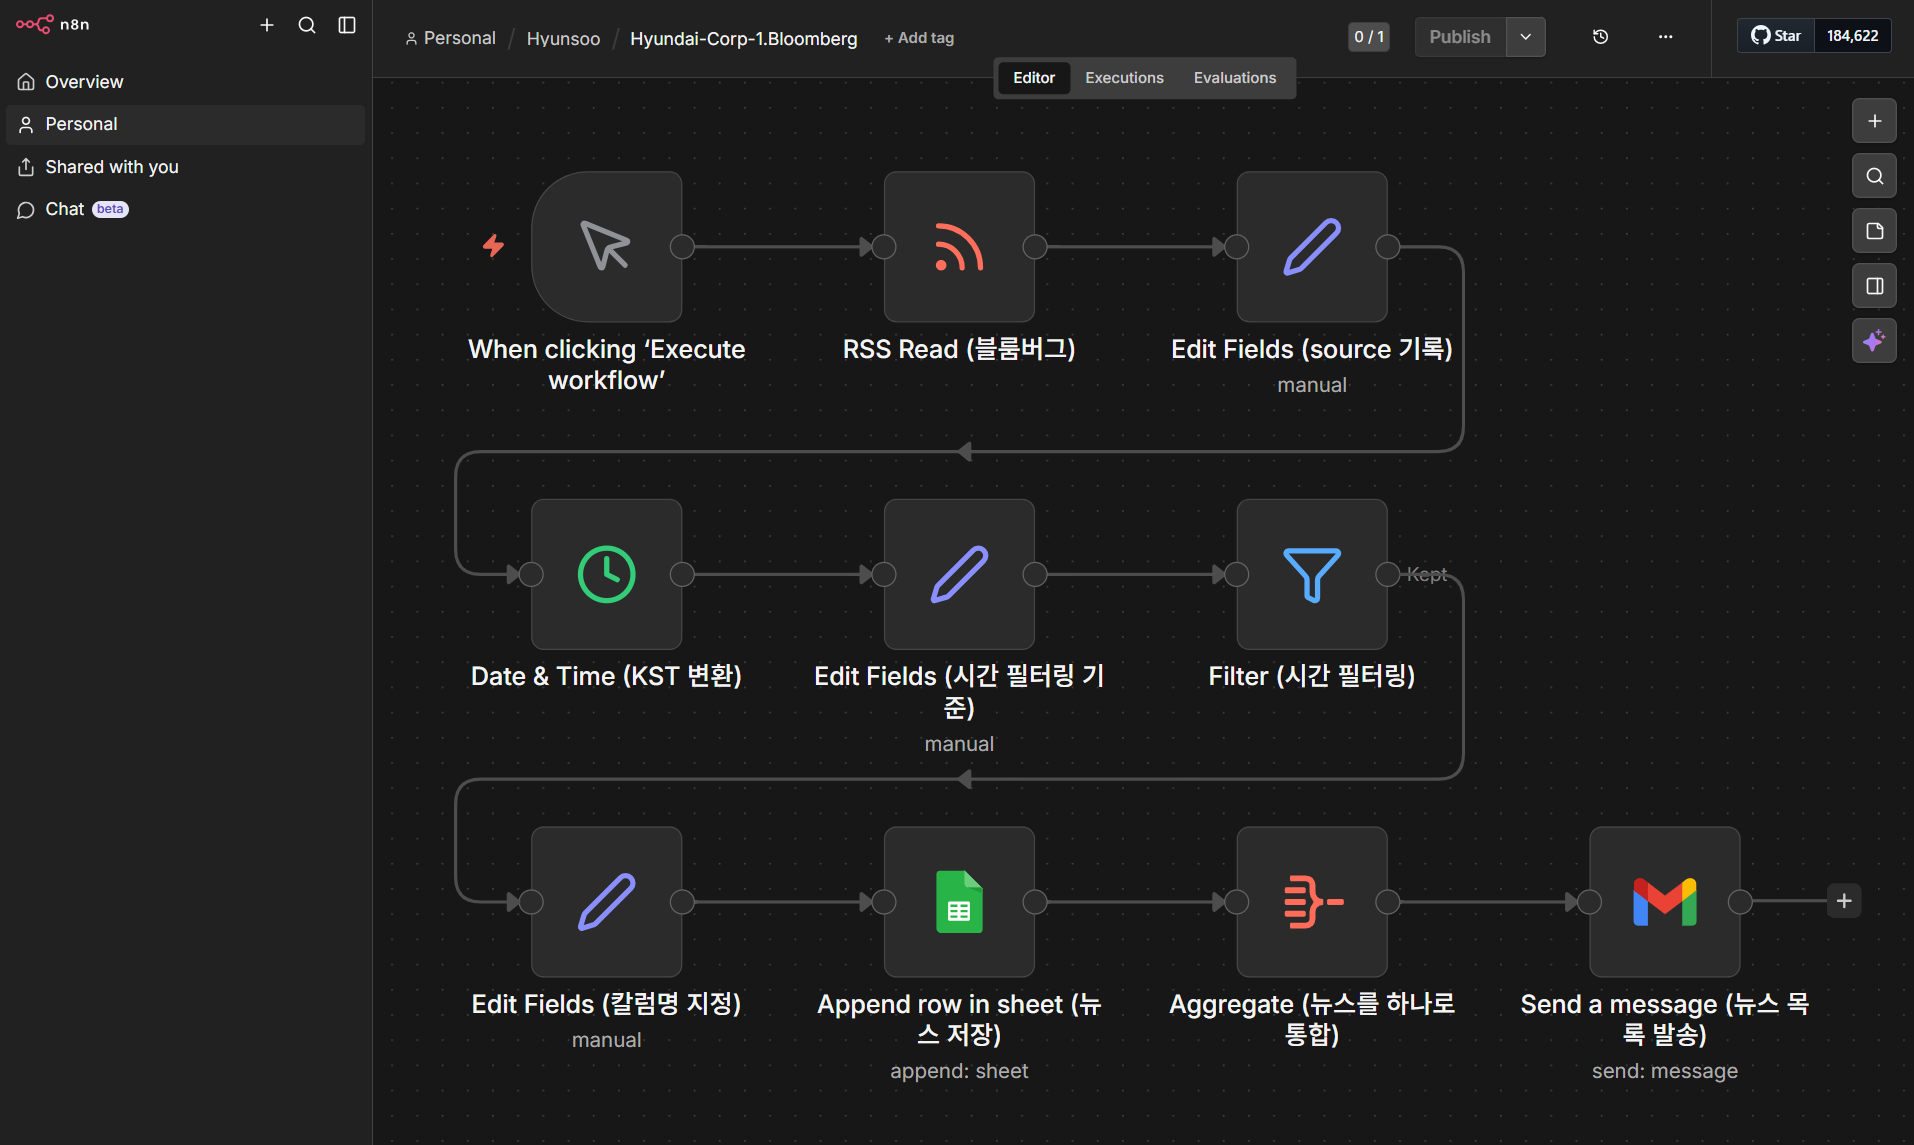Image resolution: width=1914 pixels, height=1145 pixels.
Task: Select the Aggregate node icon
Action: point(1312,902)
